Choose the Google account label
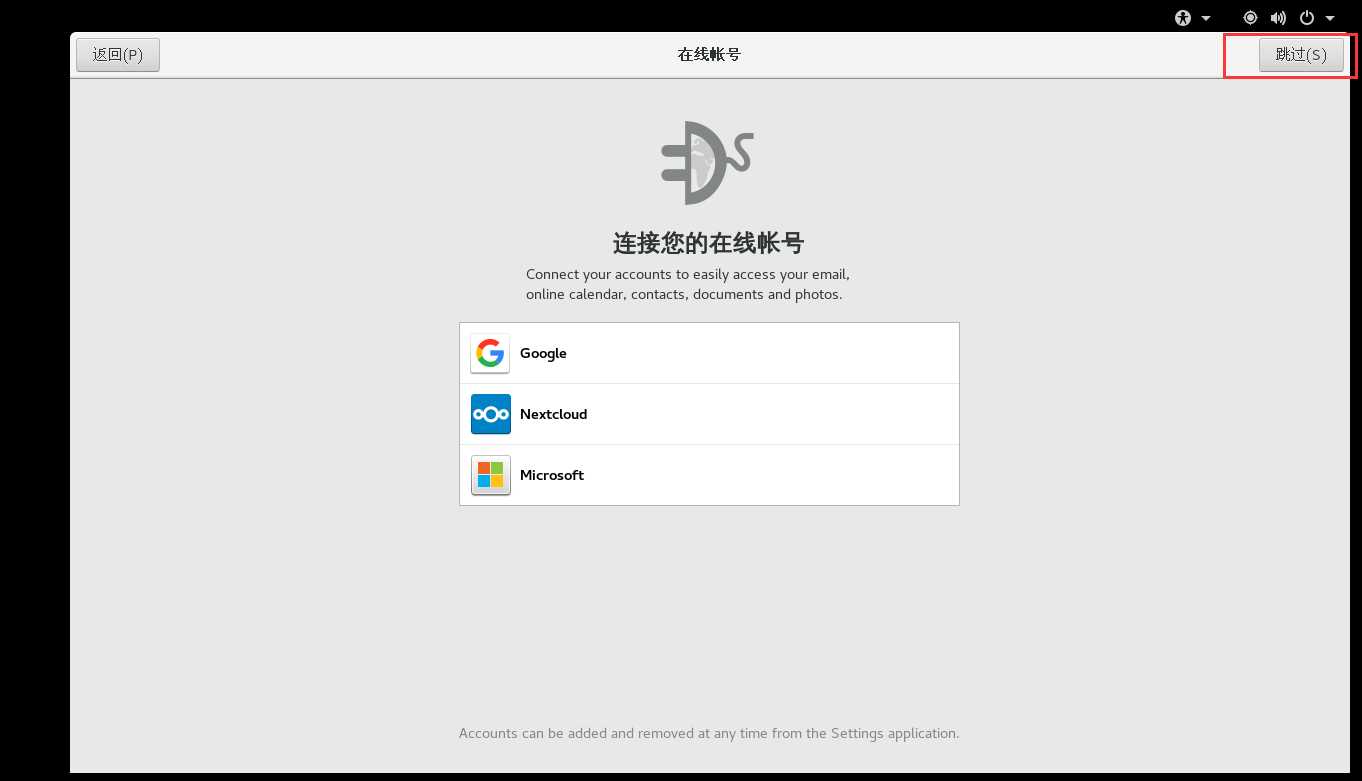This screenshot has width=1362, height=781. coord(543,353)
